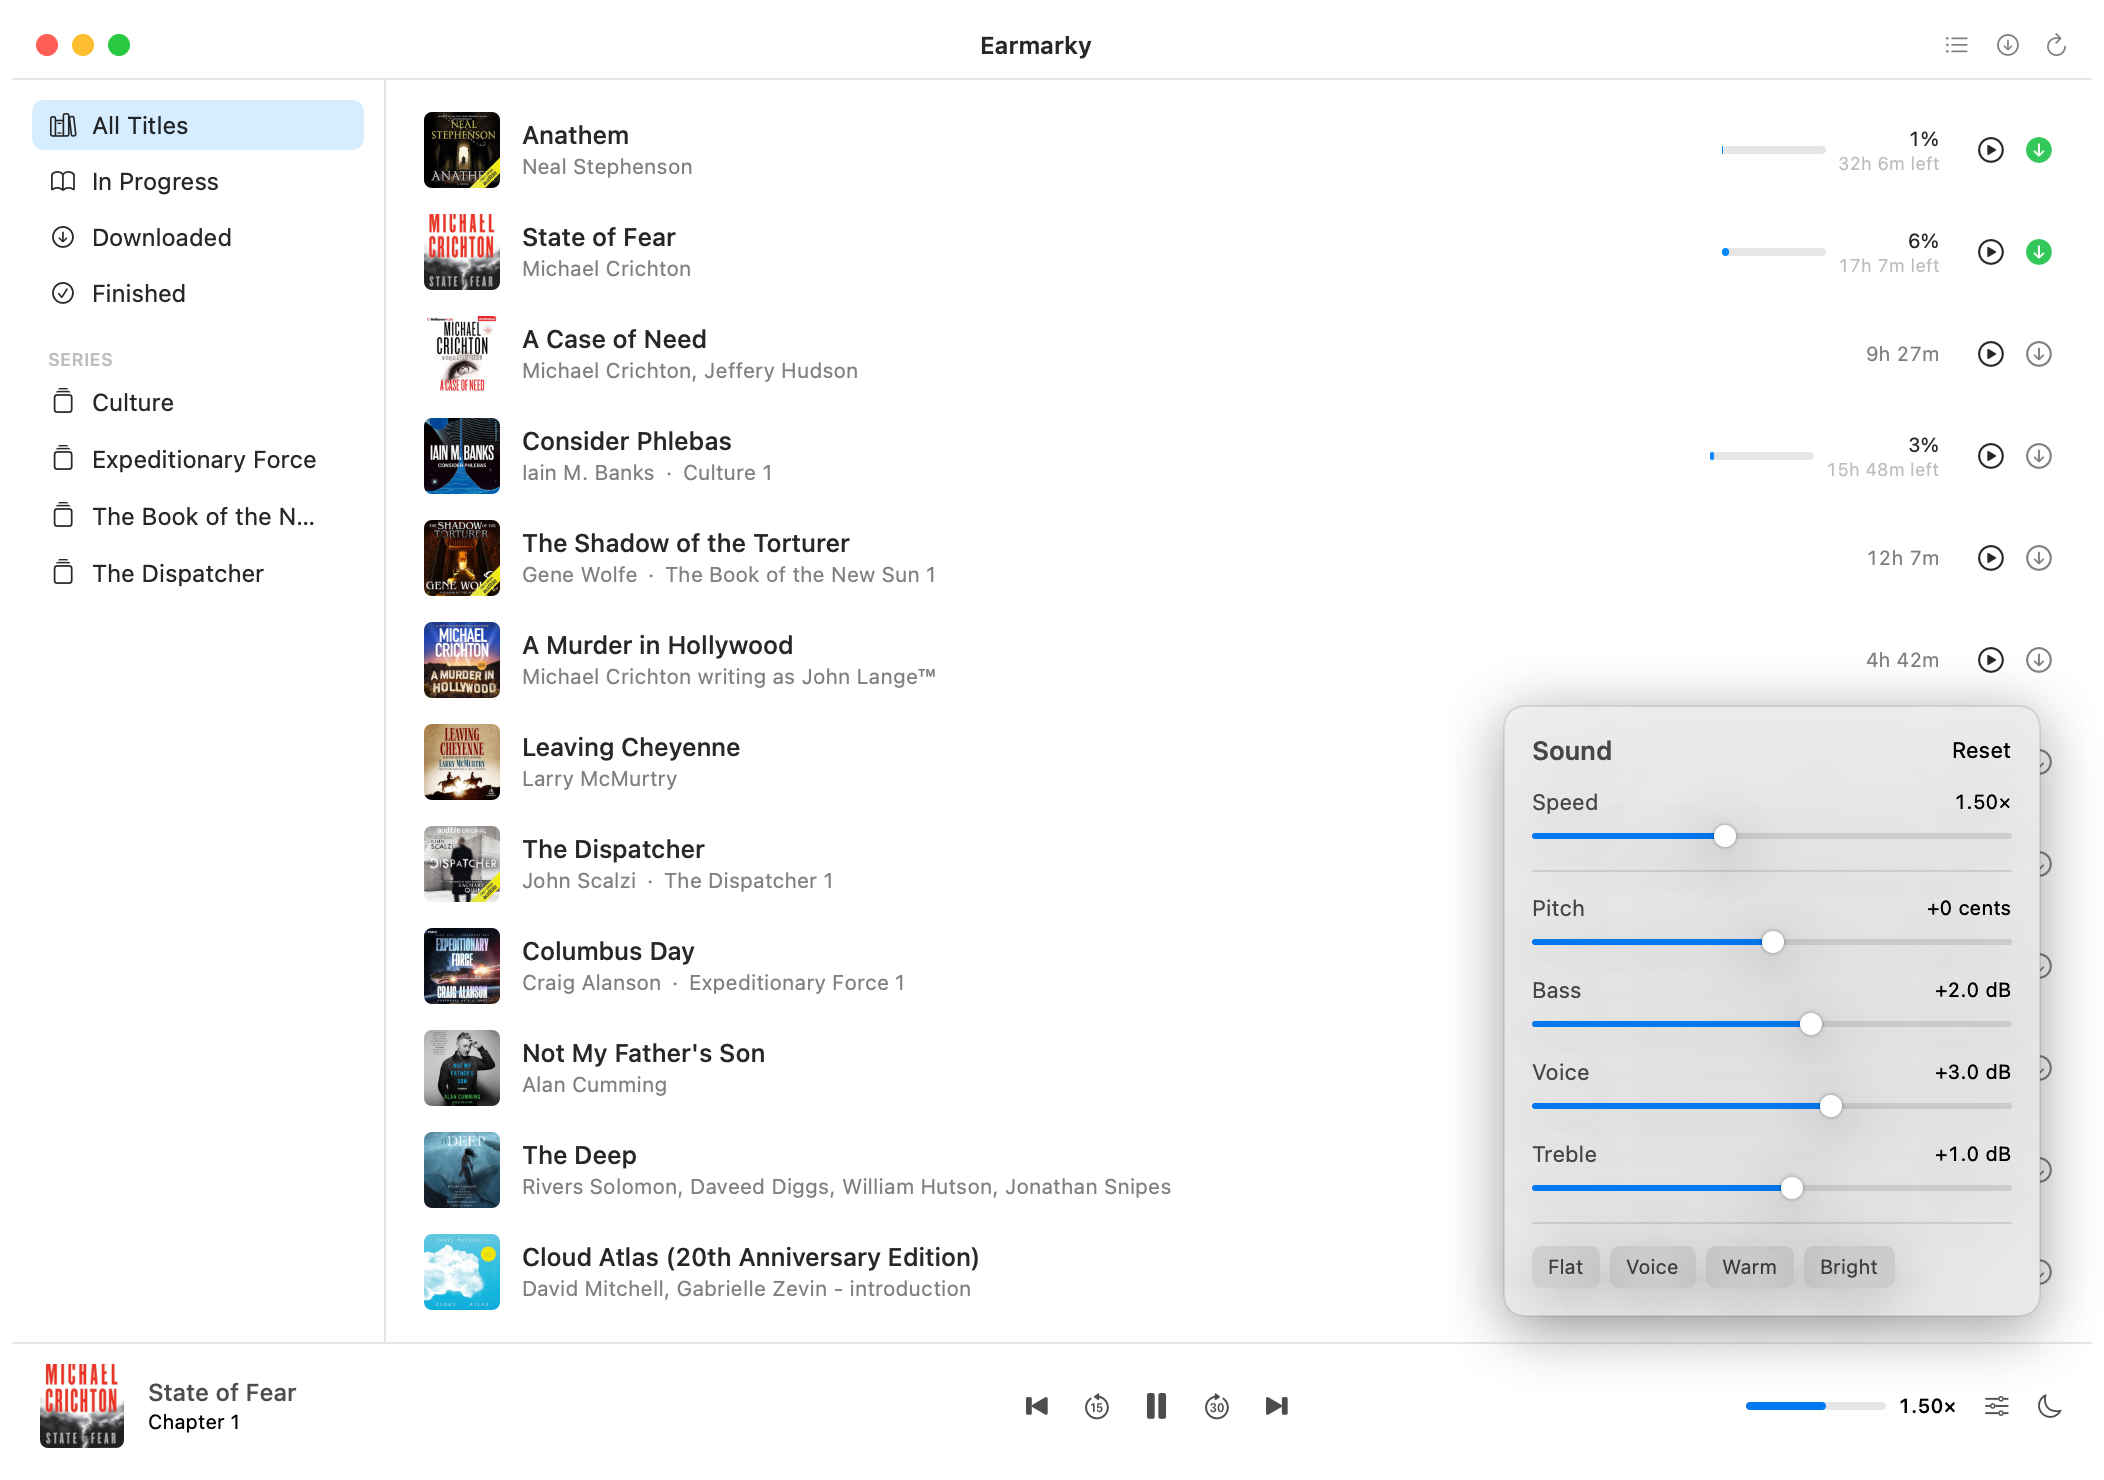Click the green downloaded badge for State of Fear
2104x1480 pixels.
(2038, 252)
